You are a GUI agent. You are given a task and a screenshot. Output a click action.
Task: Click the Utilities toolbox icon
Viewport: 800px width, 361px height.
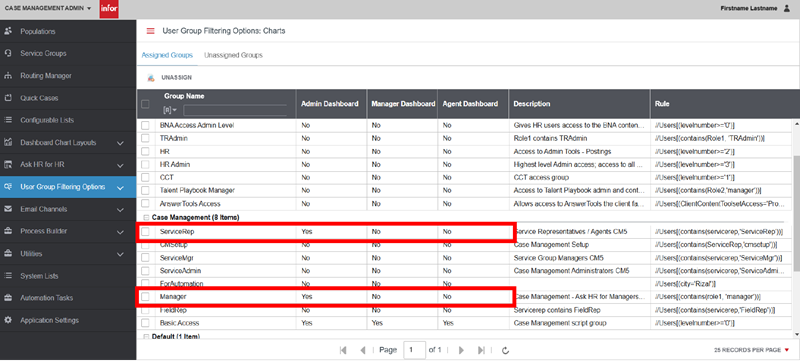(8, 253)
